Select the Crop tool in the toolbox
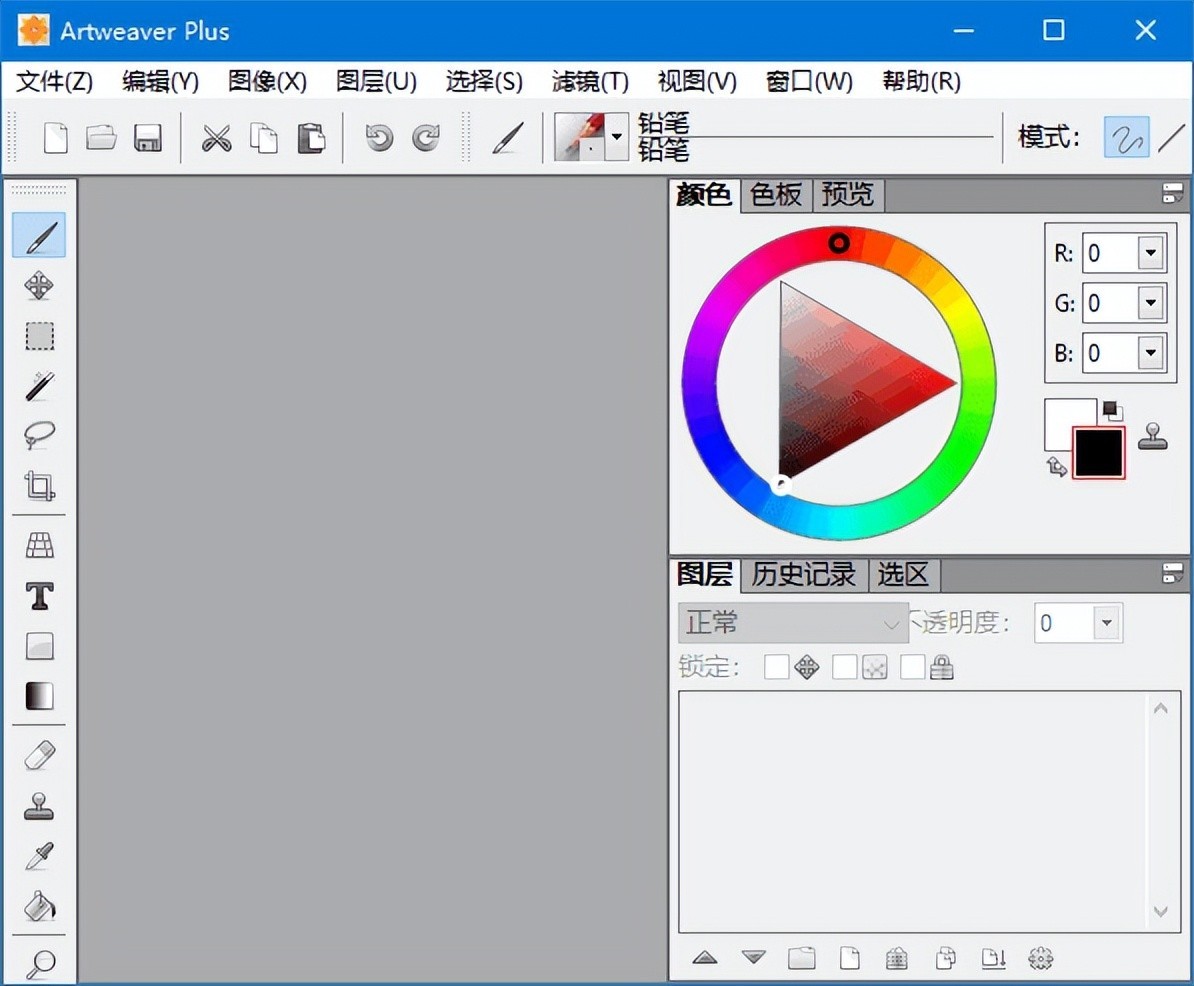1194x986 pixels. coord(39,487)
